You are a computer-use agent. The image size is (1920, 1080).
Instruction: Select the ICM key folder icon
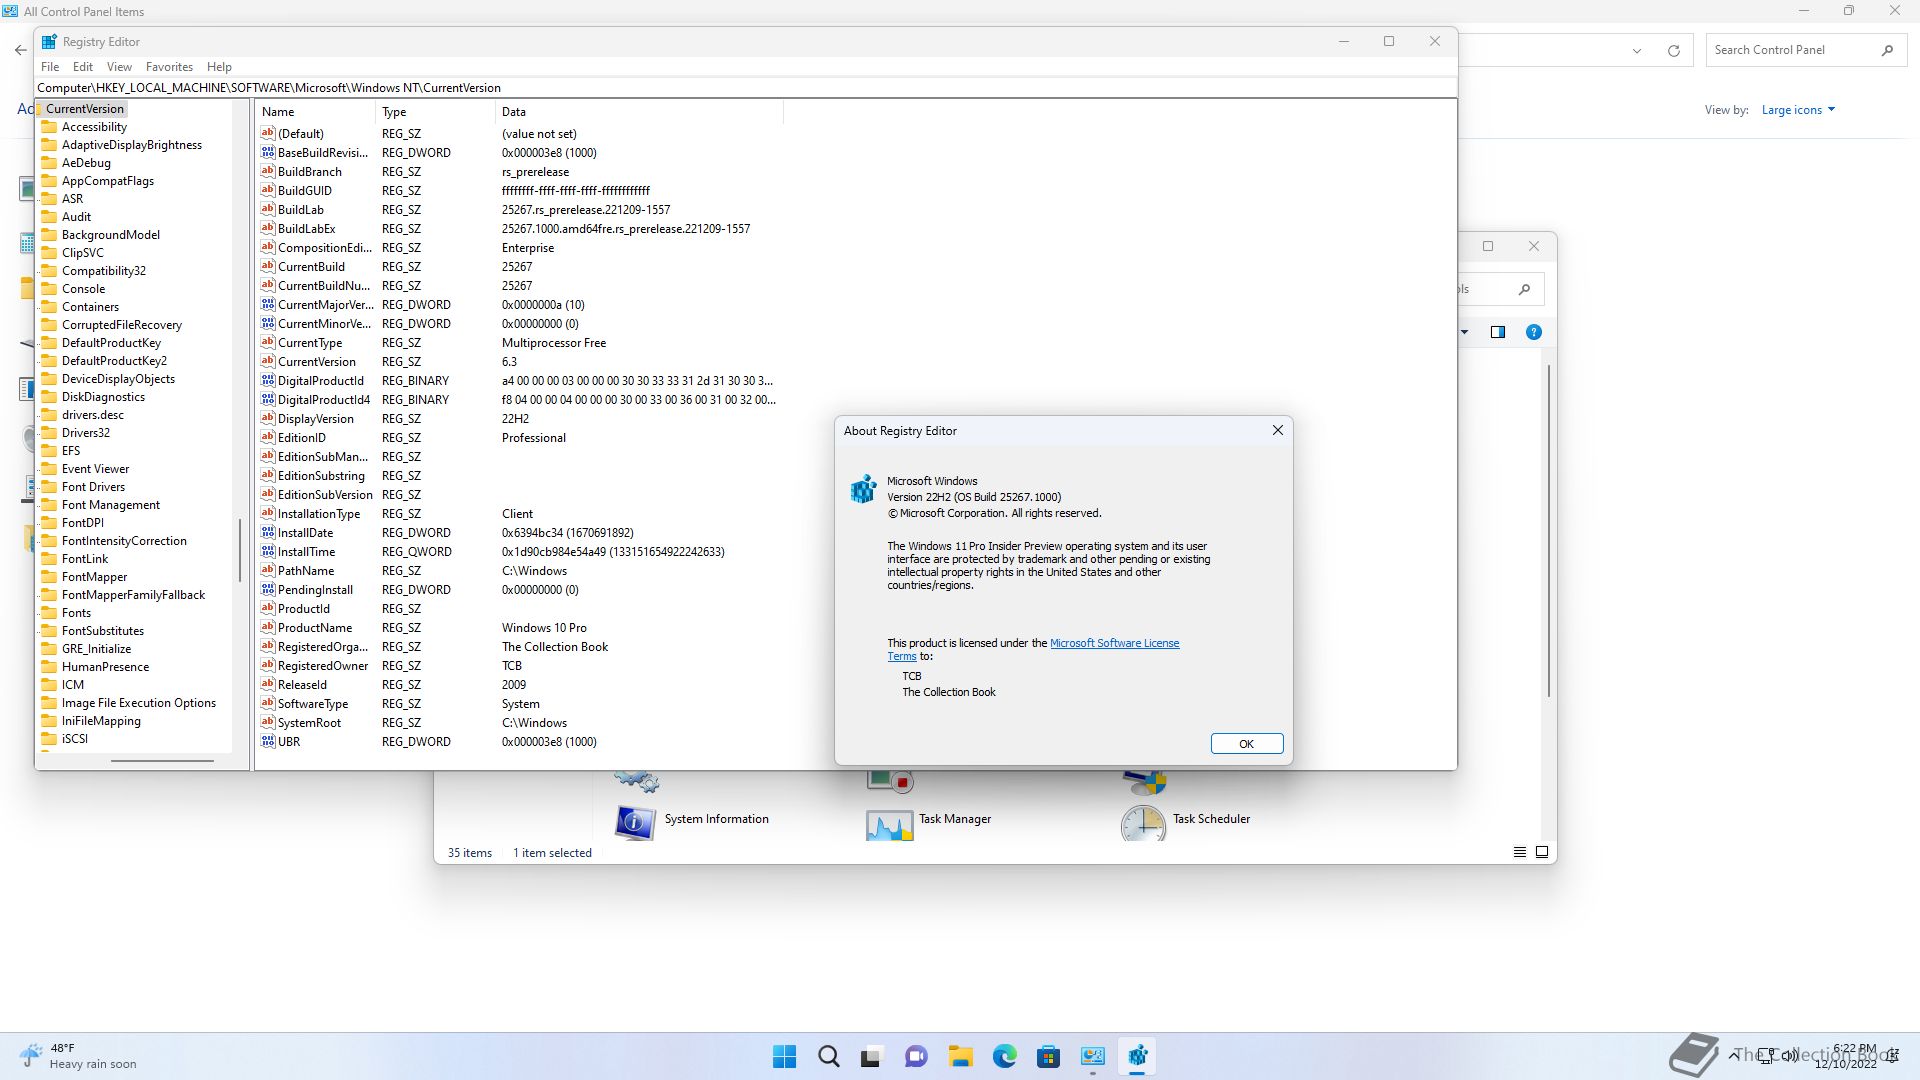(49, 685)
